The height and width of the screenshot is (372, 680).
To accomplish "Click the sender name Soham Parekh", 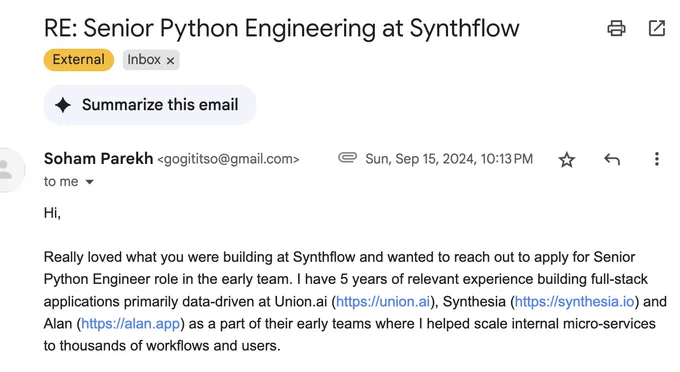I will [98, 159].
